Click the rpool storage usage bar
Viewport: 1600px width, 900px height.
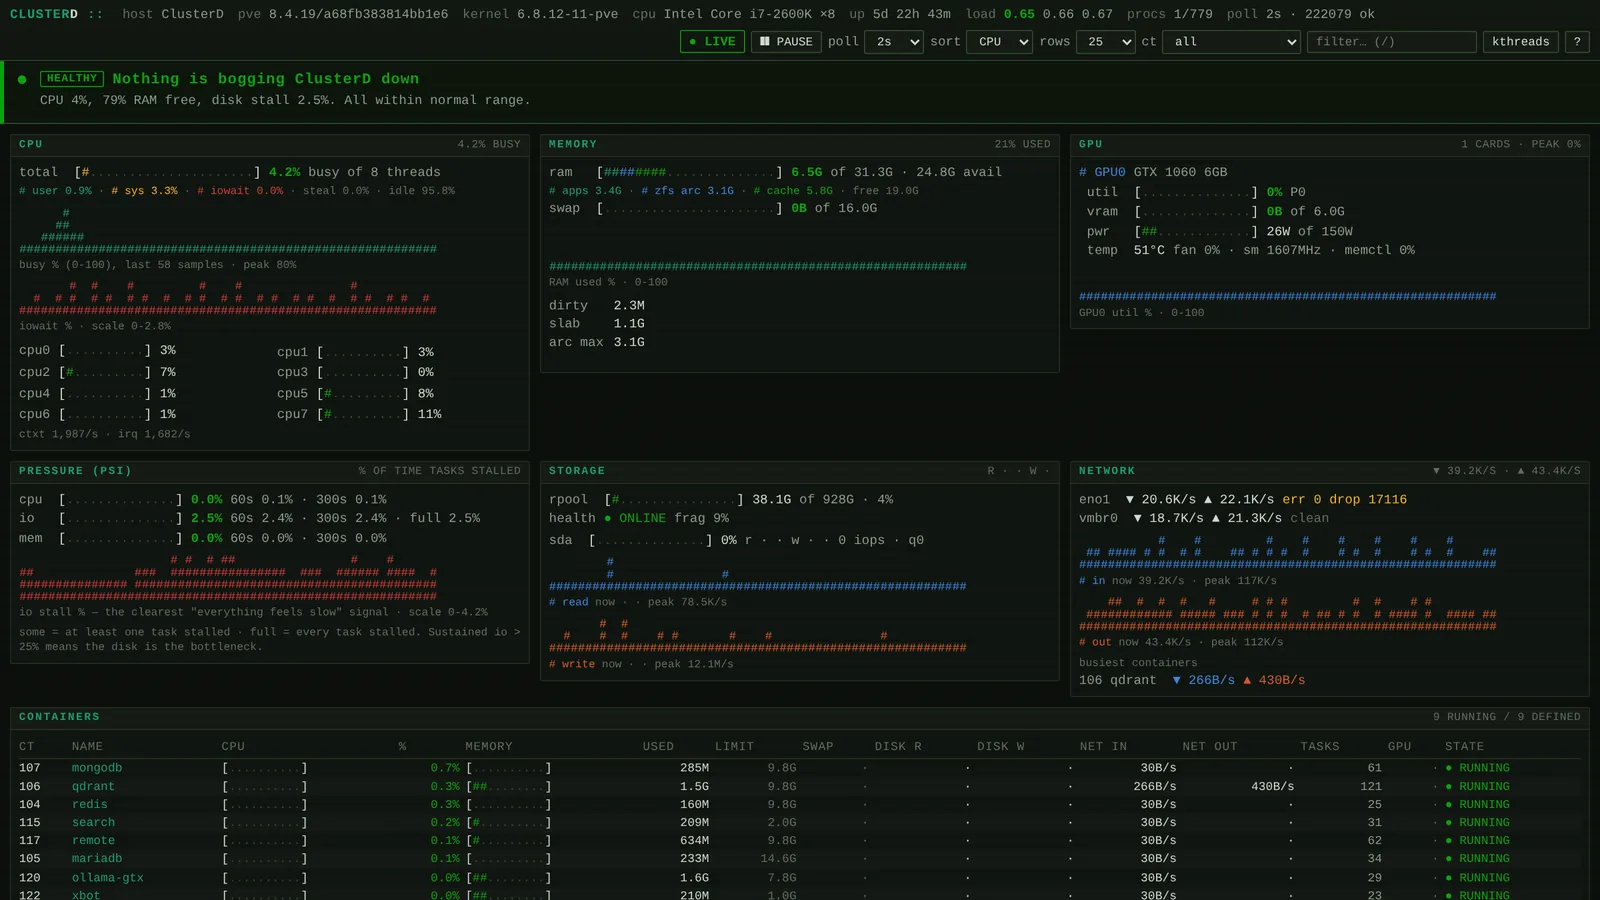point(674,499)
